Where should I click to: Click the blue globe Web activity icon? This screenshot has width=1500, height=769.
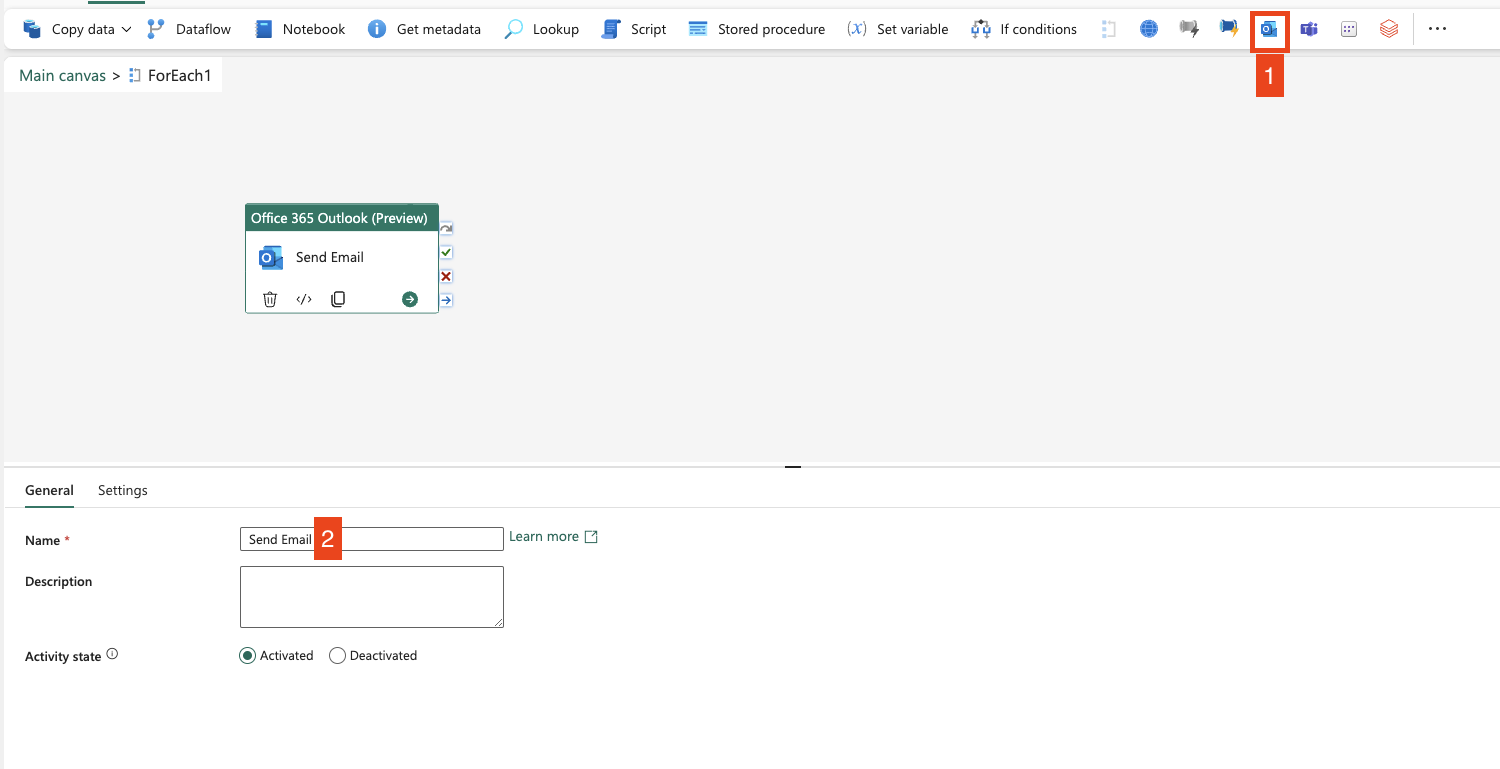(1149, 30)
